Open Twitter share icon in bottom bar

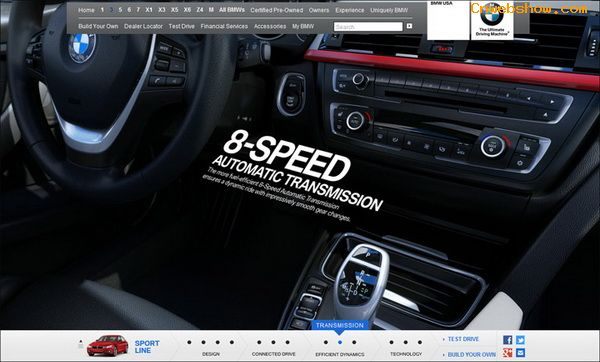[x=520, y=340]
